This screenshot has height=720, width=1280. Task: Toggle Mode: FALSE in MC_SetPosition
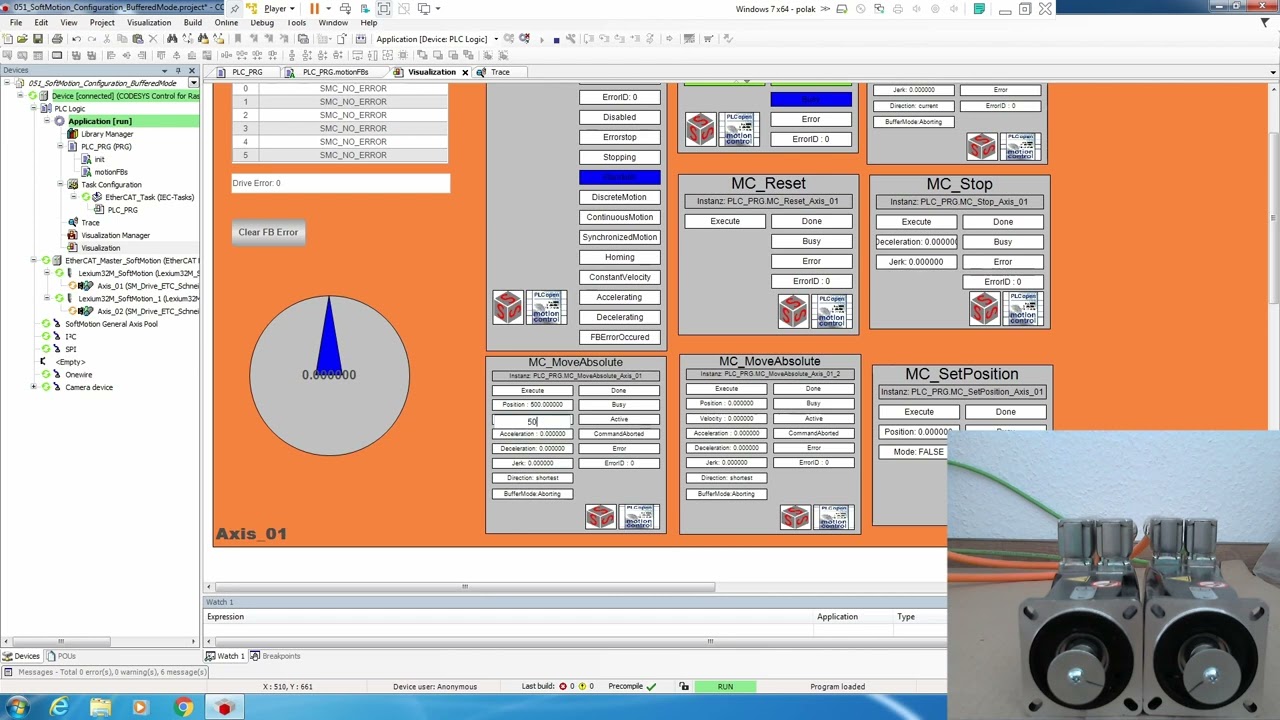[x=919, y=452]
